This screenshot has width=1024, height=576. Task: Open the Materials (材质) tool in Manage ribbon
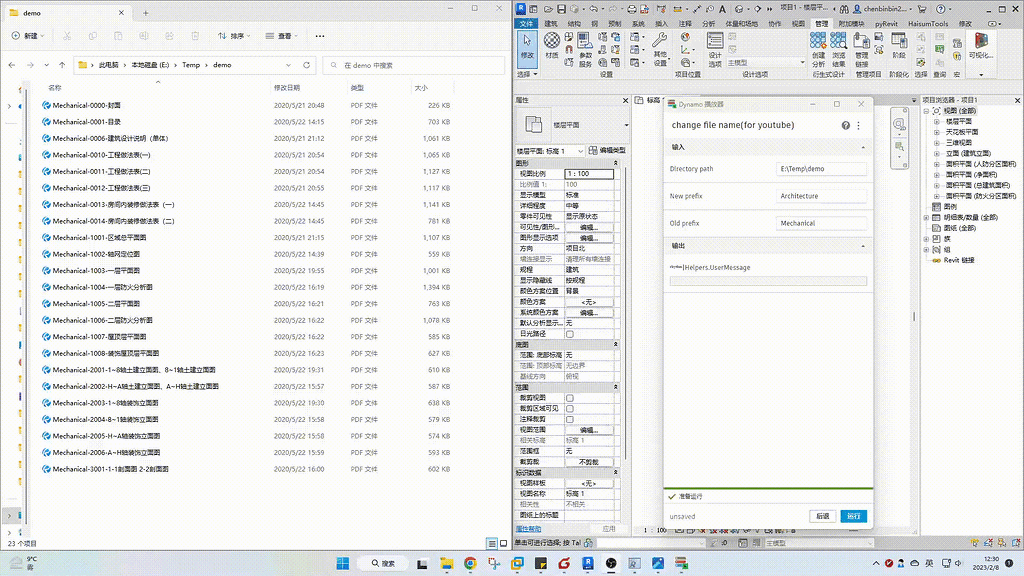tap(550, 45)
